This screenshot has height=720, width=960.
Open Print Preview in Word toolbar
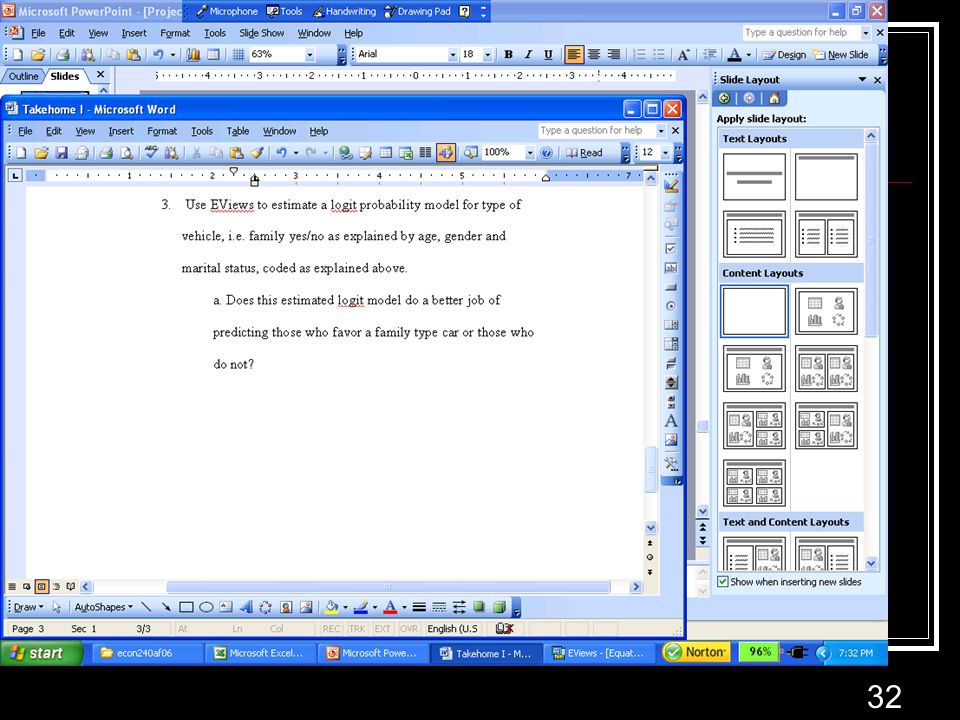click(127, 152)
